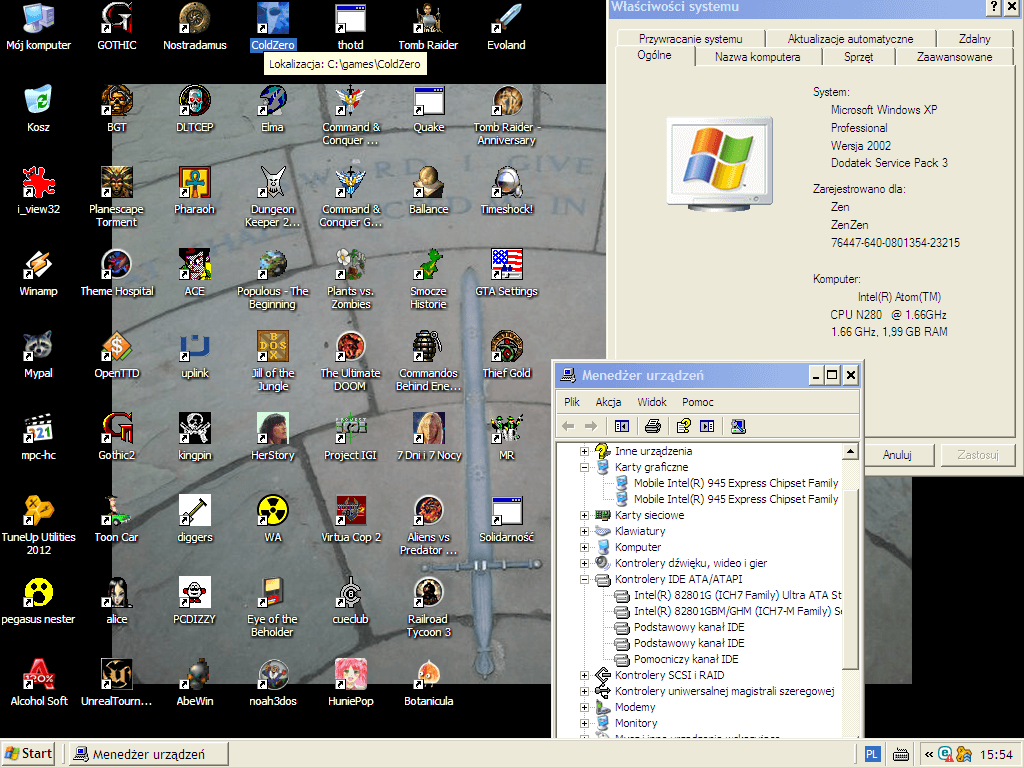Image resolution: width=1024 pixels, height=768 pixels.
Task: Click the Print icon in Device Manager toolbar
Action: (652, 426)
